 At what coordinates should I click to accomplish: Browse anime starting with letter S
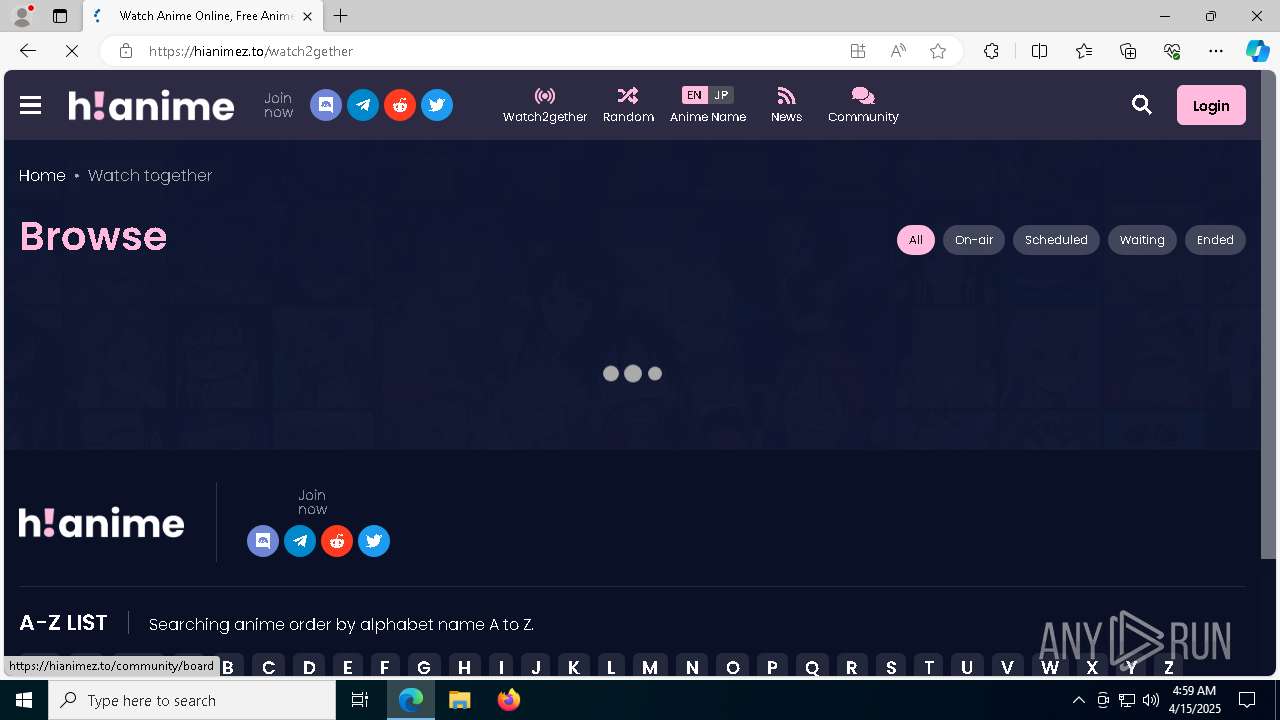click(x=891, y=667)
